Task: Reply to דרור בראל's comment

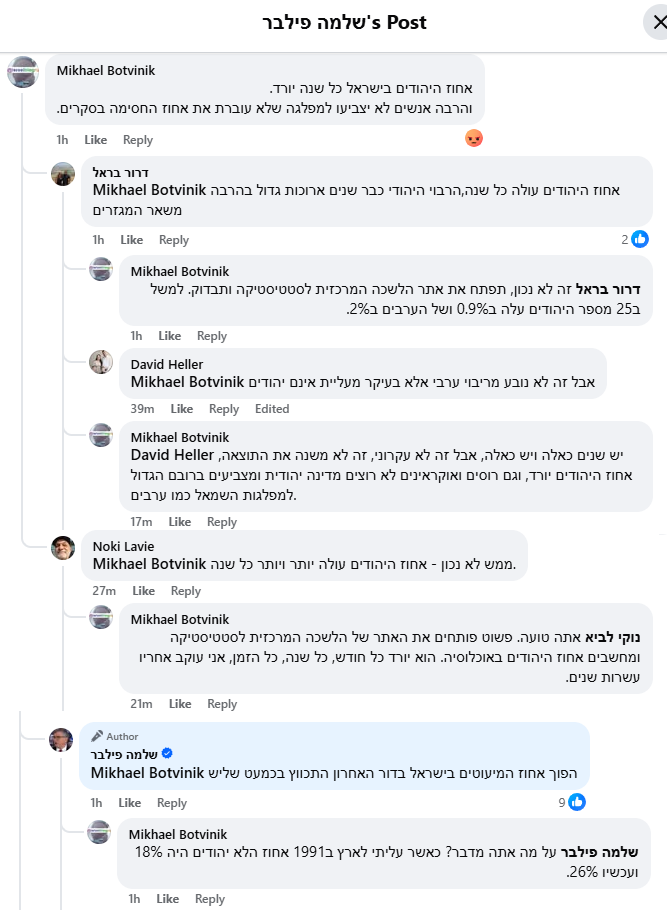Action: pyautogui.click(x=174, y=240)
